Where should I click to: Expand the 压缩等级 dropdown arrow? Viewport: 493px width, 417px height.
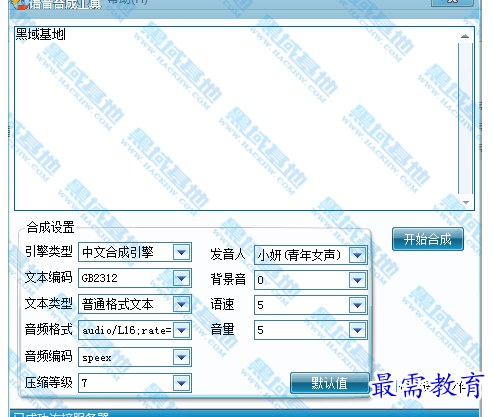181,383
